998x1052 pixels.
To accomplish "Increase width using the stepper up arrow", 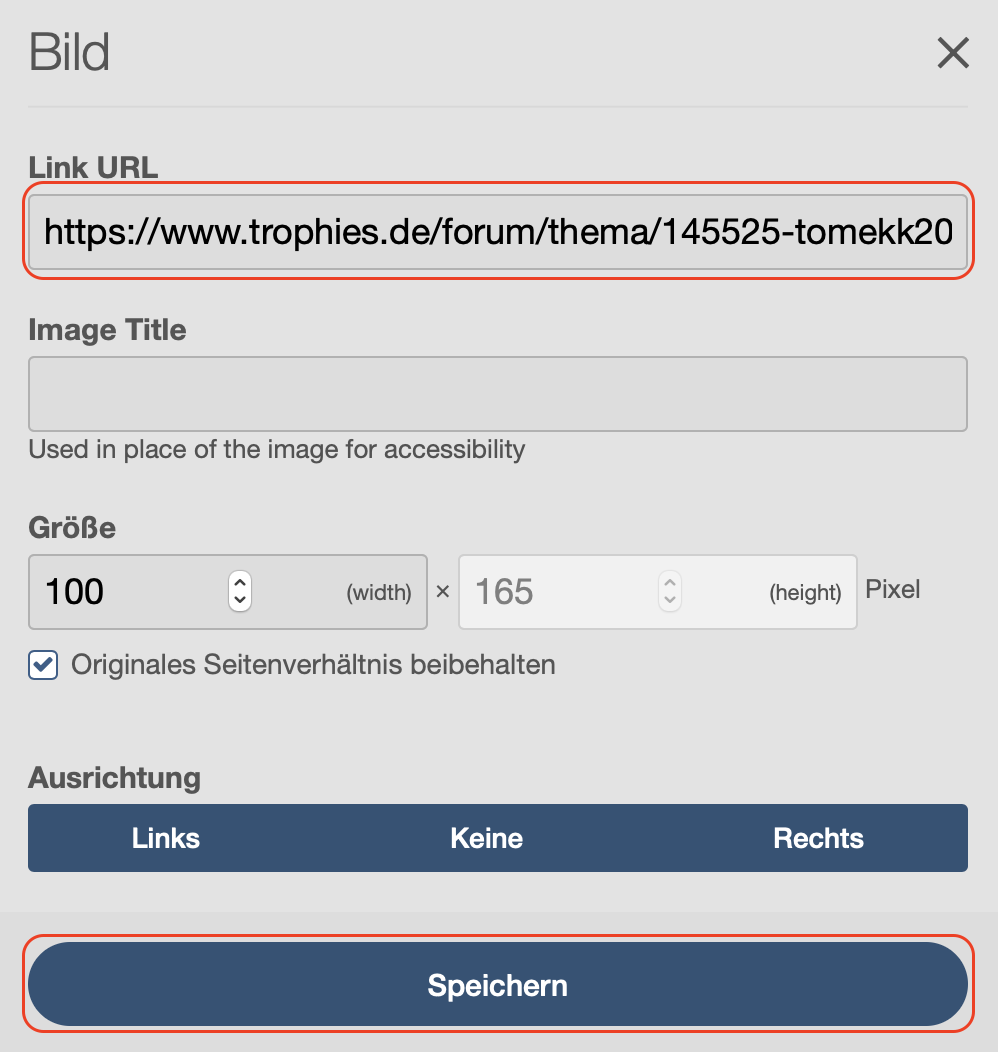I will point(239,582).
